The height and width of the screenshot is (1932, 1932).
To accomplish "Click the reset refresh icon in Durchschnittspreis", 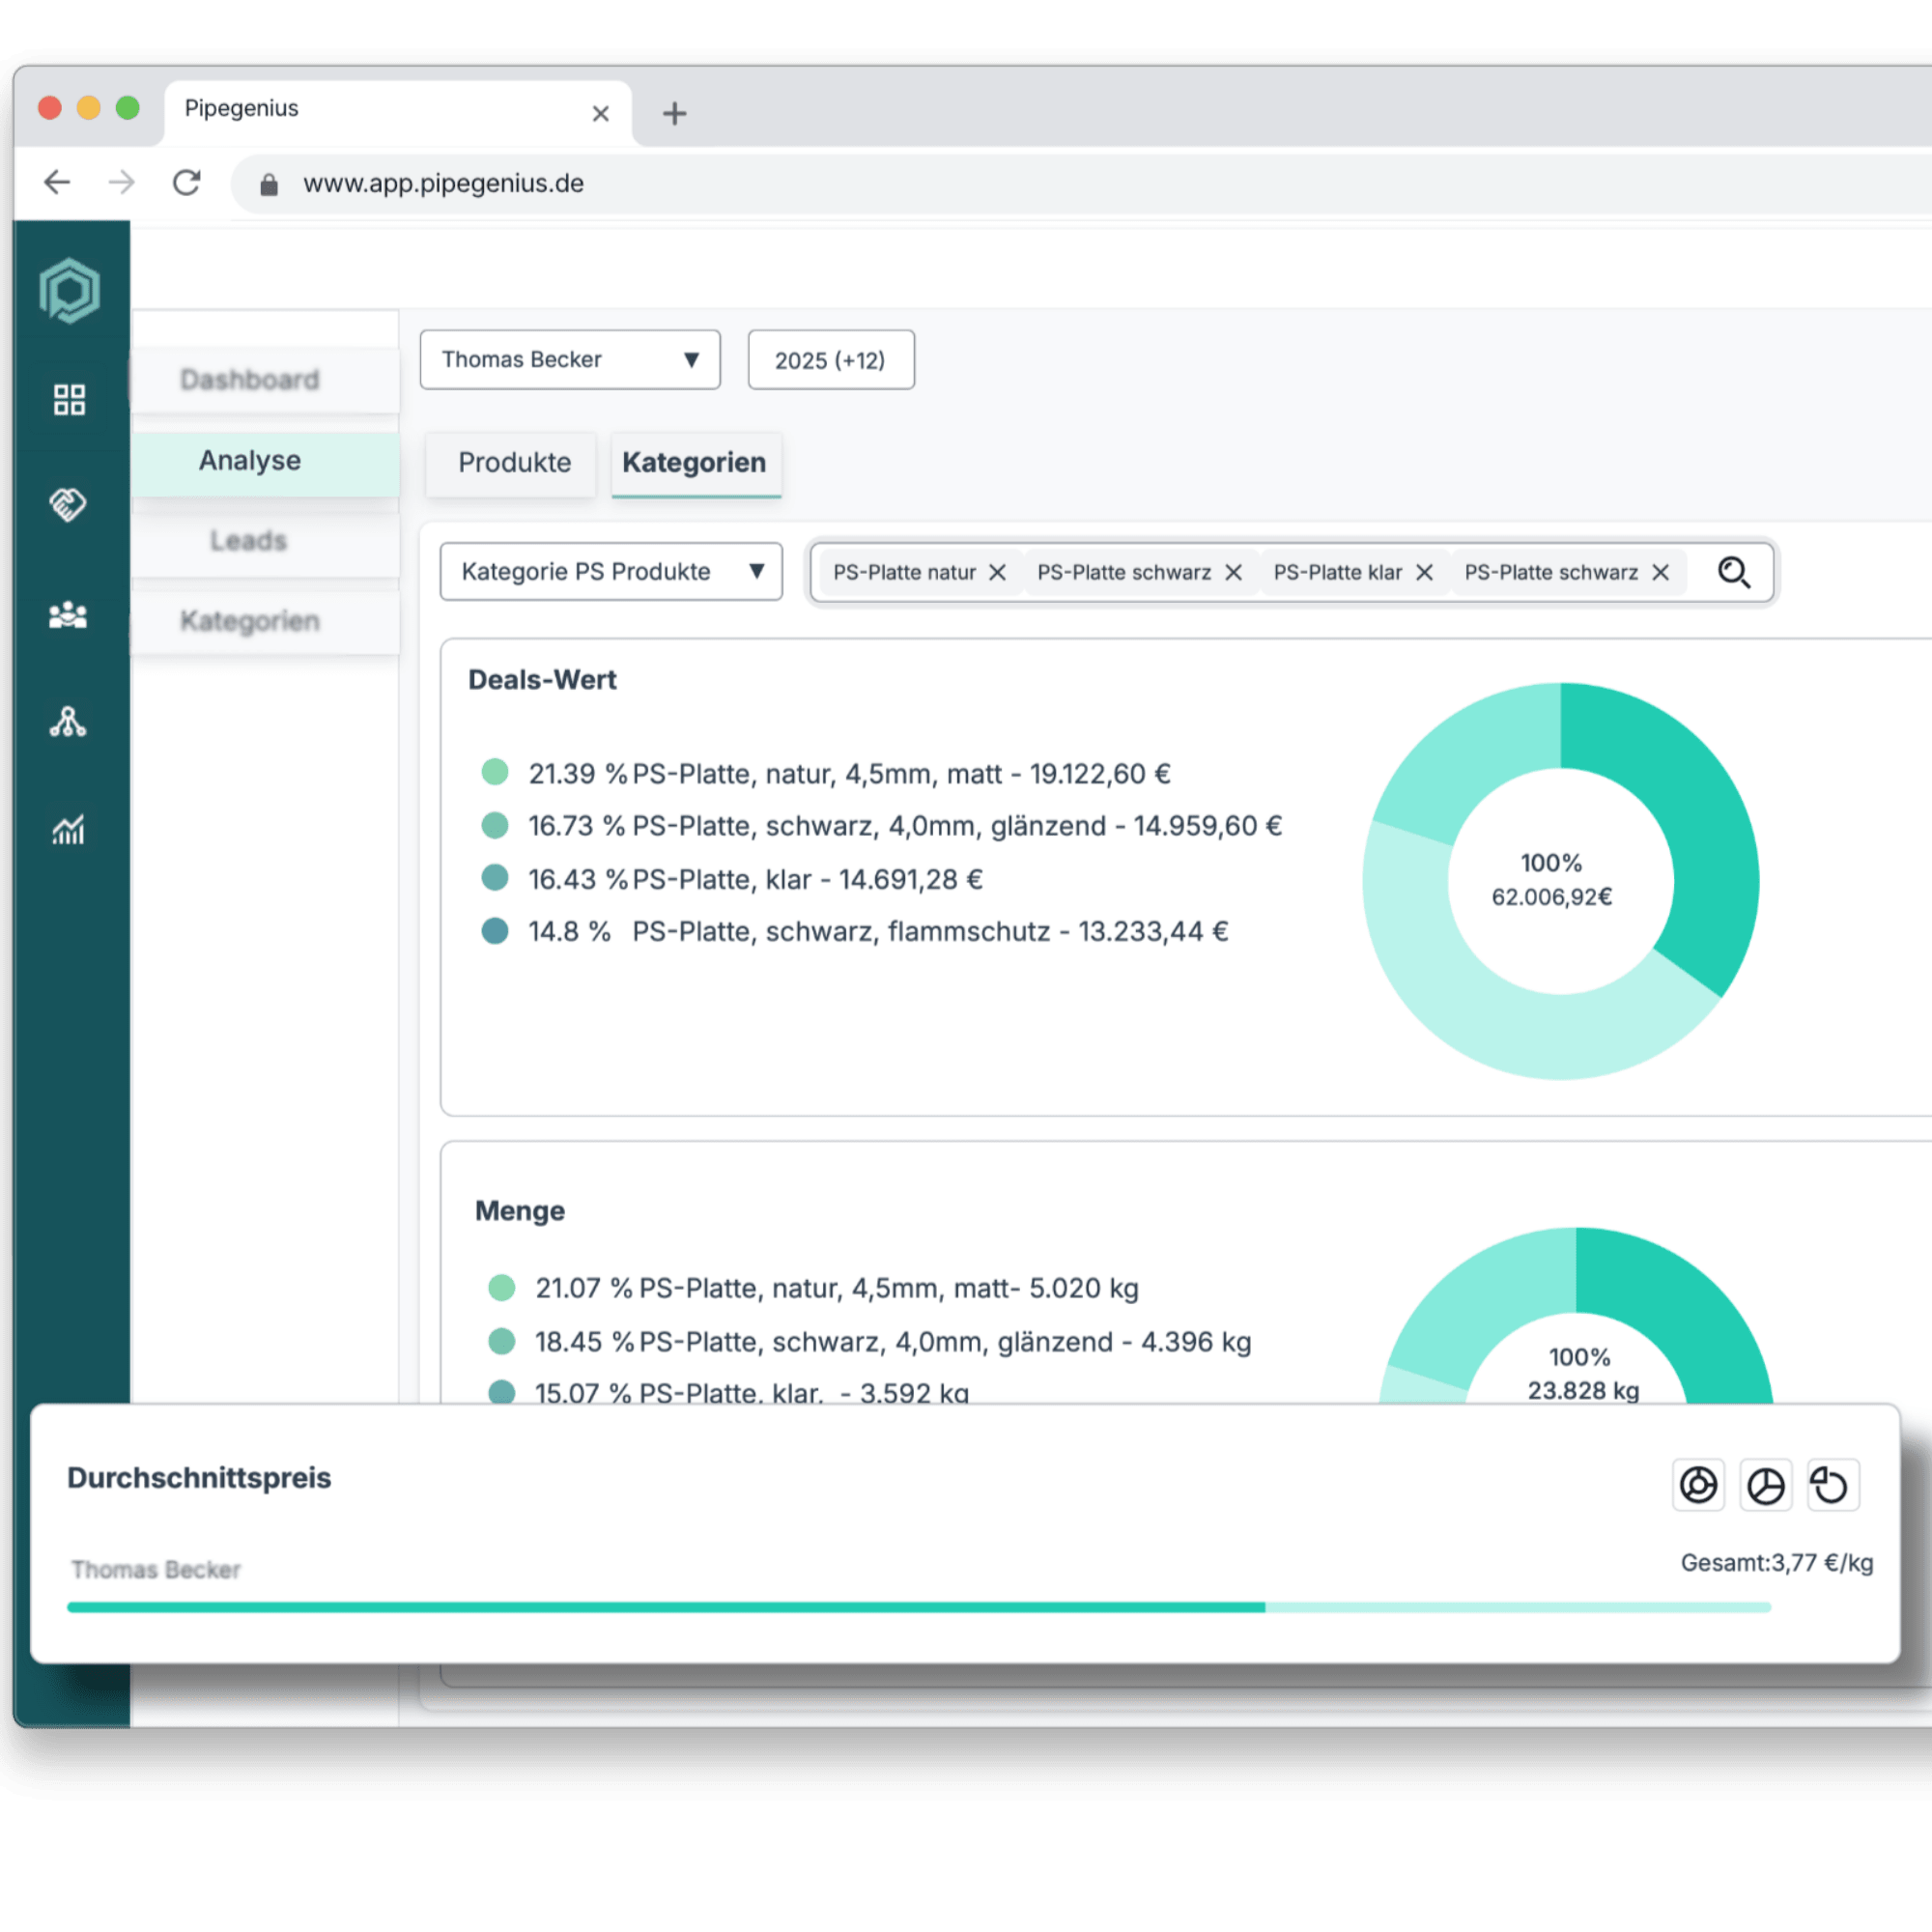I will coord(1831,1485).
